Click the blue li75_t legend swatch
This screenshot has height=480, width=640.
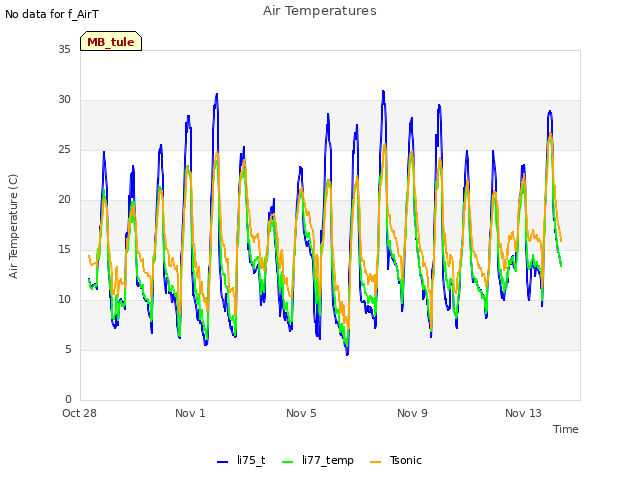tap(222, 462)
